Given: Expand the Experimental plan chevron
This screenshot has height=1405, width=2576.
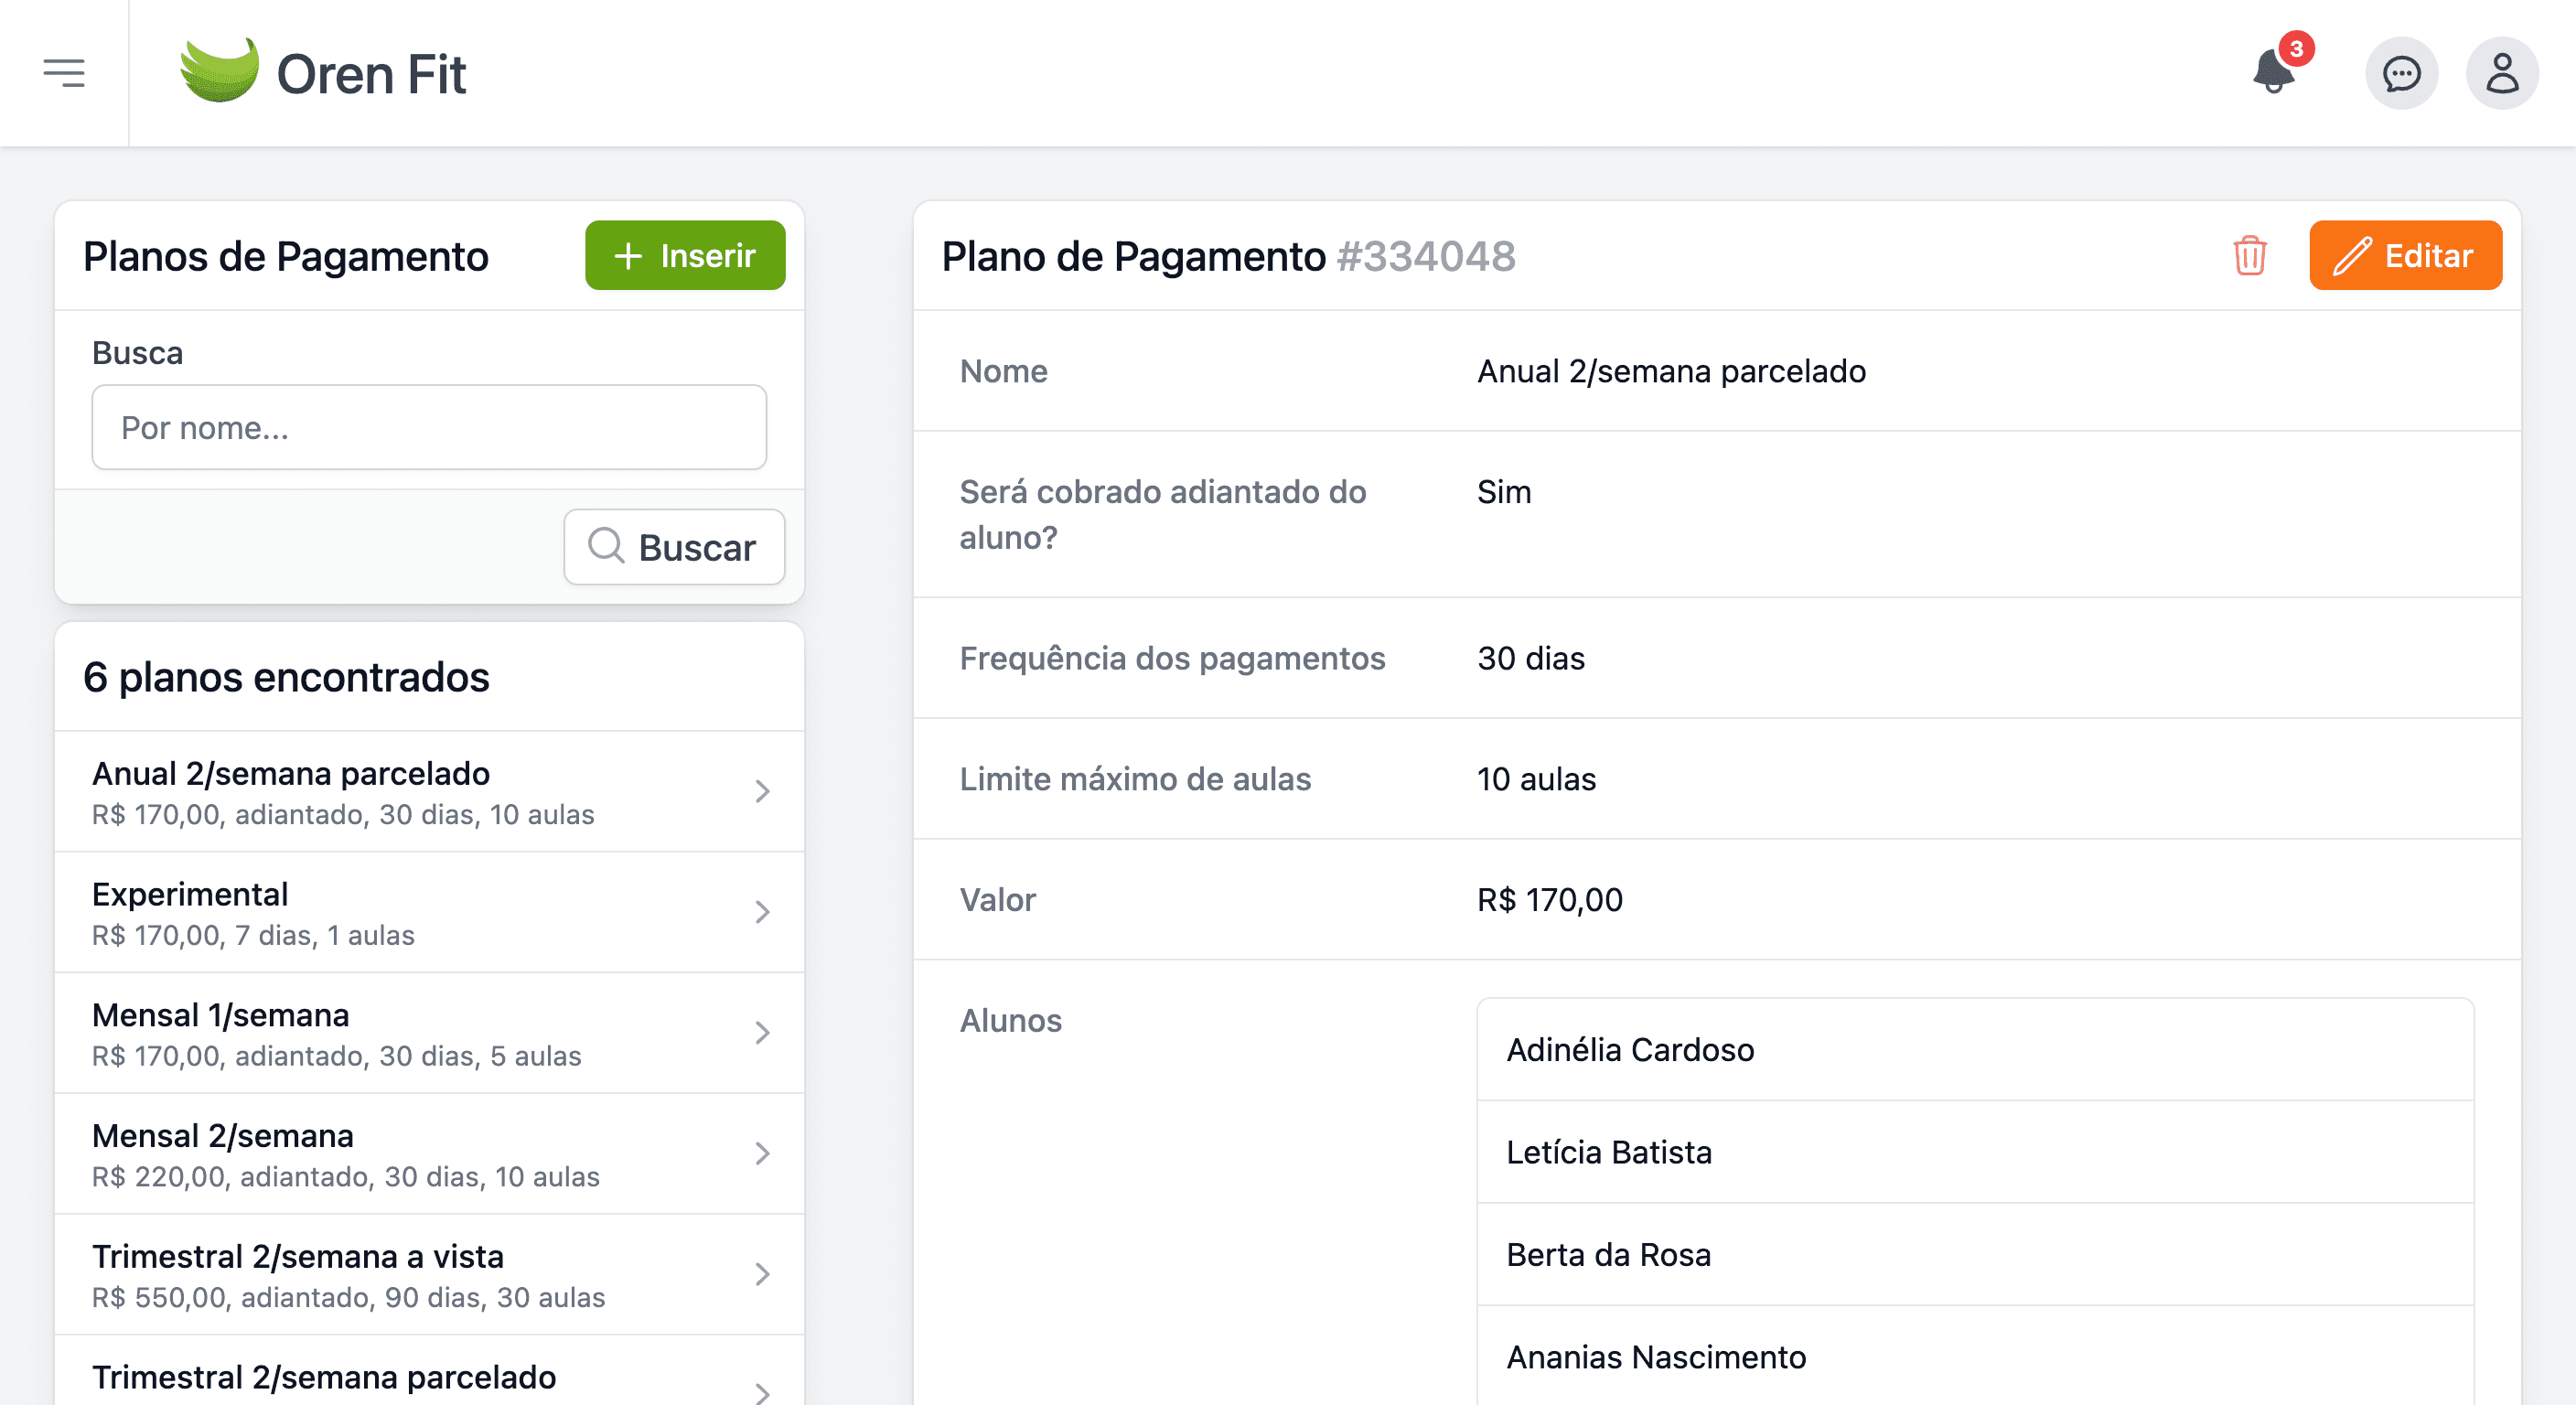Looking at the screenshot, I should 762,912.
